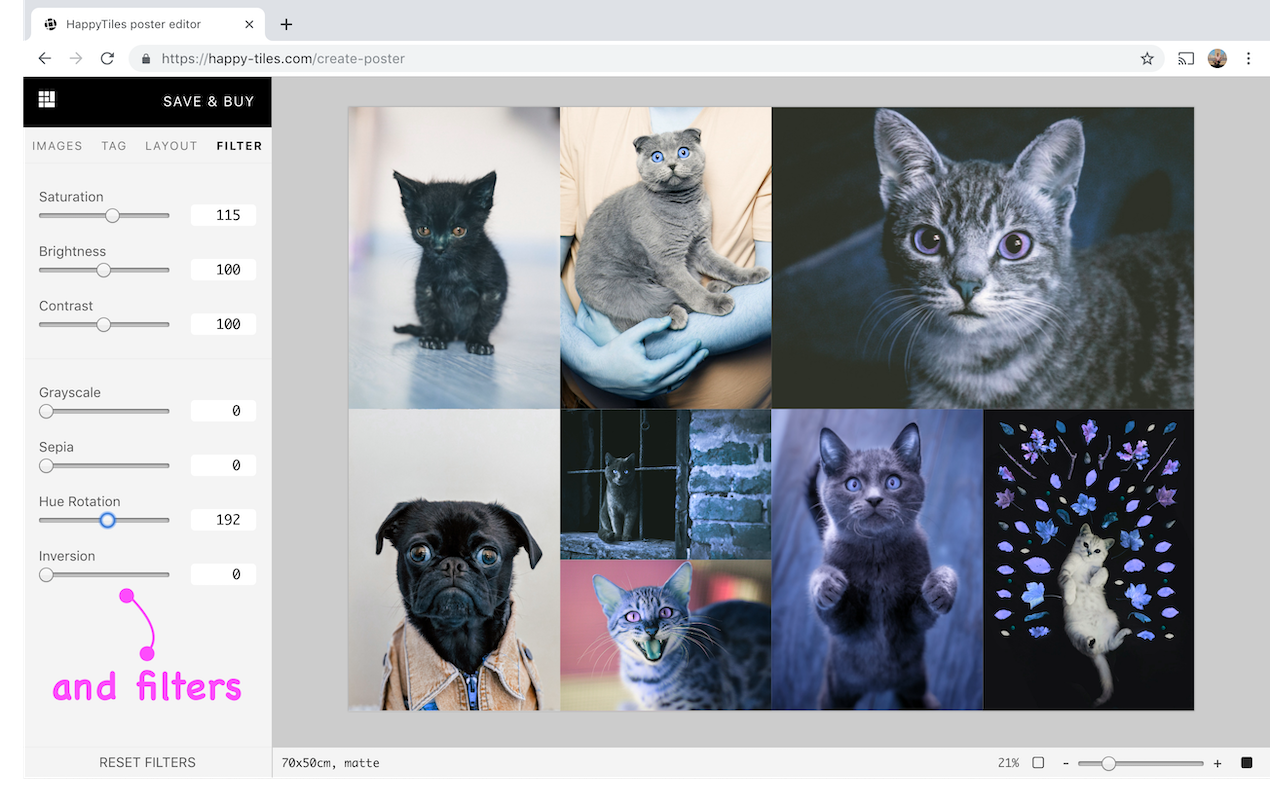This screenshot has height=806, width=1270.
Task: Click the browser profile avatar
Action: pyautogui.click(x=1217, y=58)
